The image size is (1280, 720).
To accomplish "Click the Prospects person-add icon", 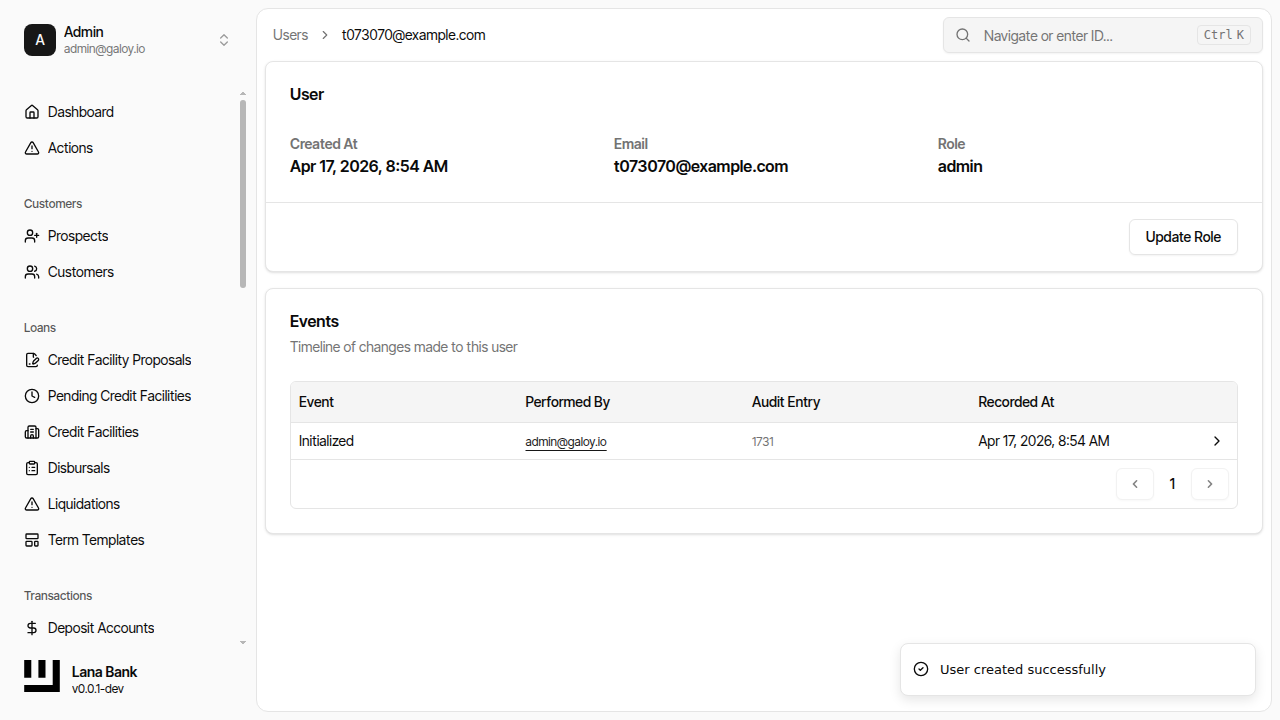I will click(x=31, y=235).
